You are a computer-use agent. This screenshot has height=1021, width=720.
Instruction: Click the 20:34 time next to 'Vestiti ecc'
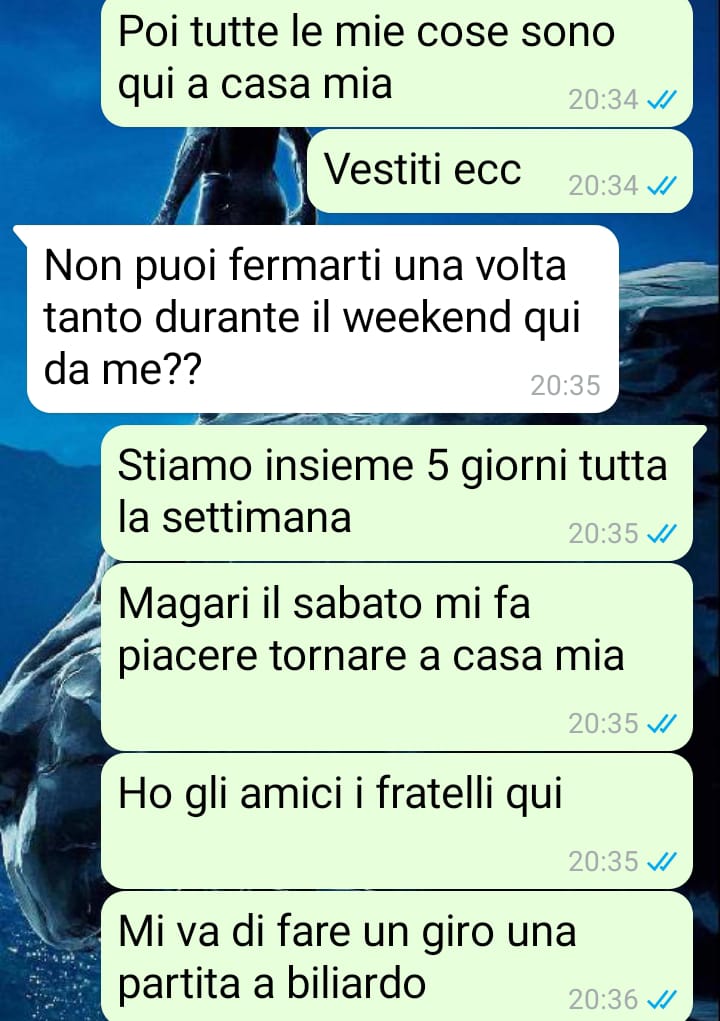[x=603, y=186]
